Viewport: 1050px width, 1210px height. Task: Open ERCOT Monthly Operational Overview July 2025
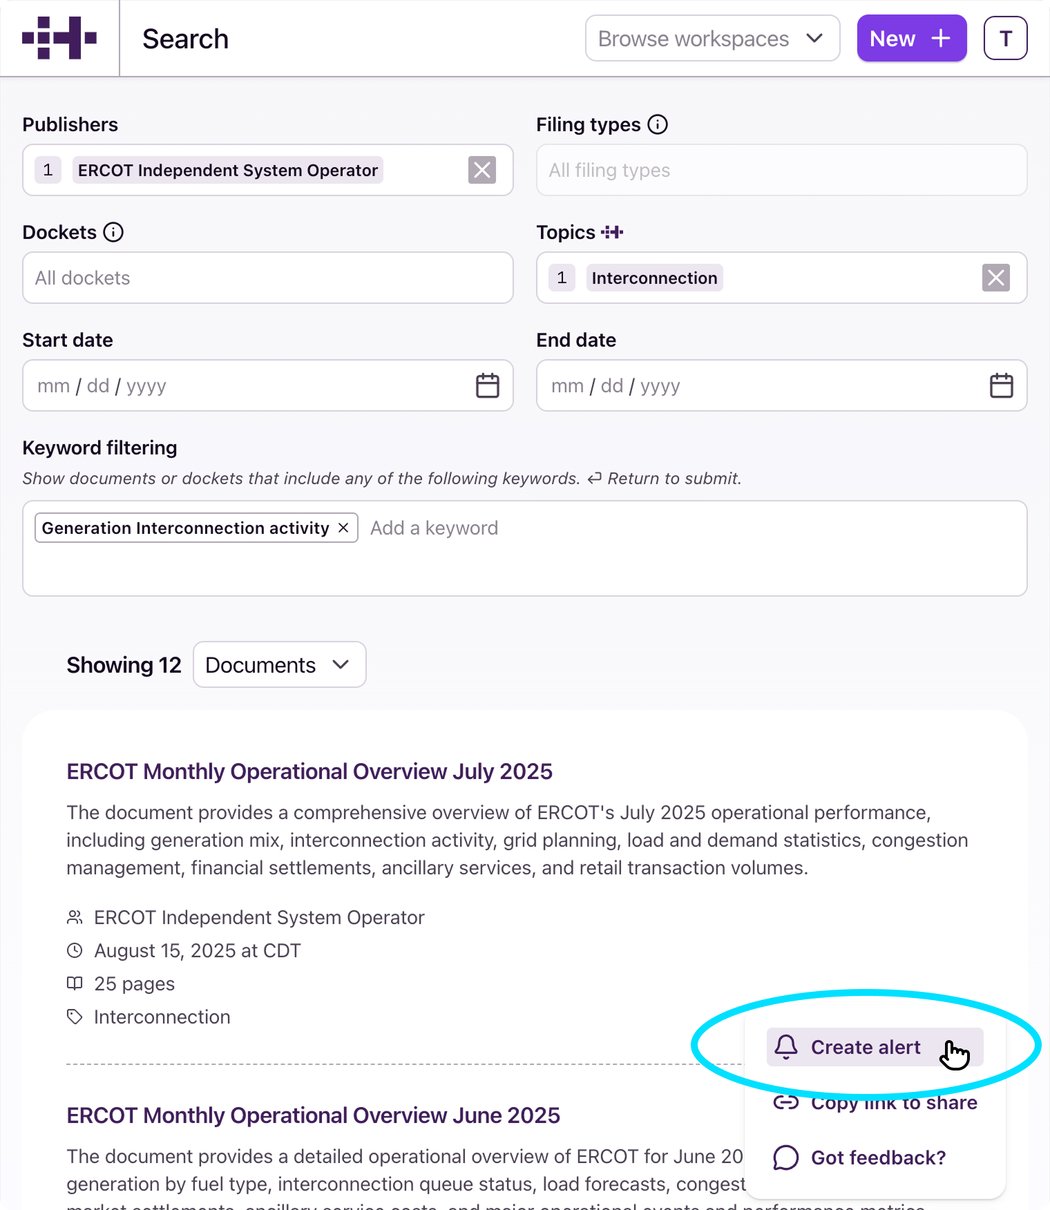click(309, 771)
